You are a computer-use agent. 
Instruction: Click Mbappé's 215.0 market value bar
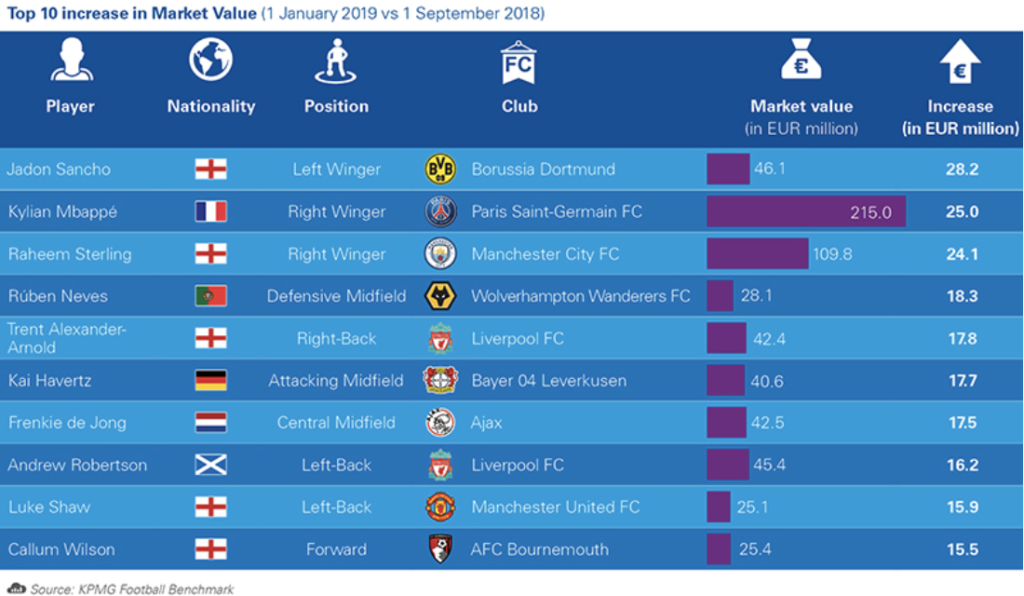pos(806,212)
